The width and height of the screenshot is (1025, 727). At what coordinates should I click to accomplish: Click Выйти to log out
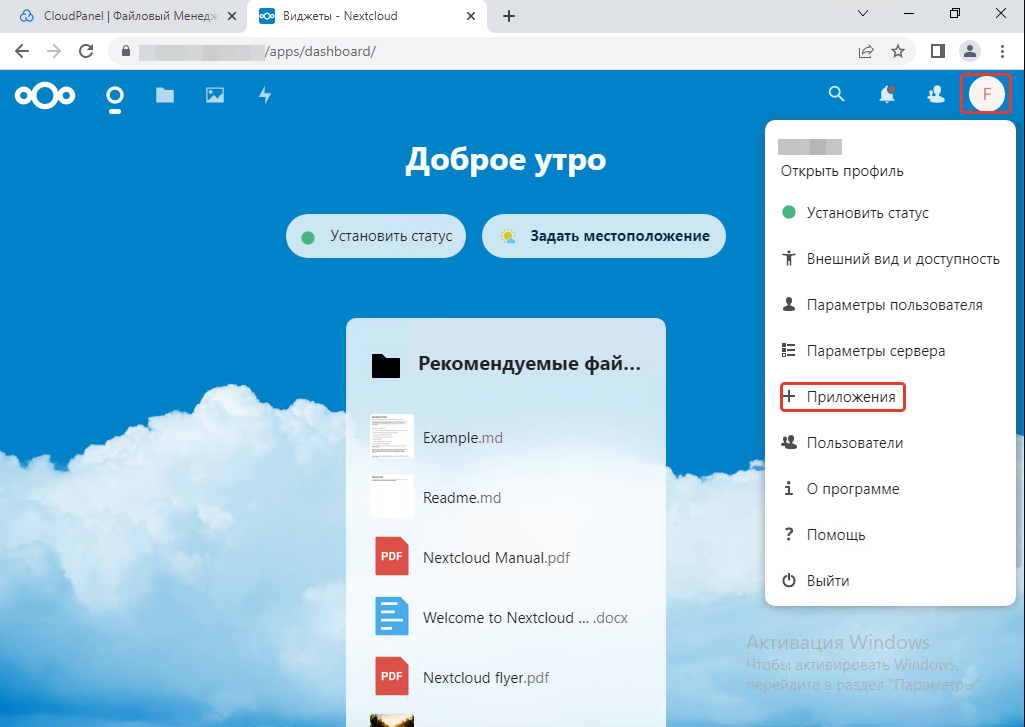coord(827,581)
